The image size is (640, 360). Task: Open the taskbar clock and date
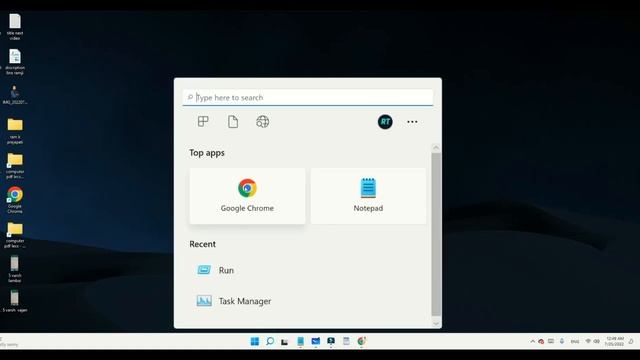pyautogui.click(x=614, y=341)
